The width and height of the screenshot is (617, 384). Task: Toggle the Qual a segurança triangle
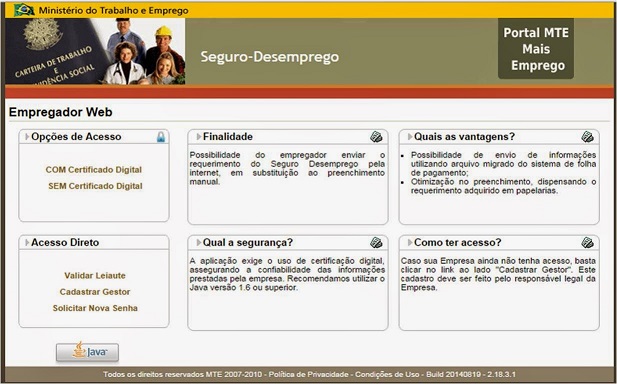[199, 242]
